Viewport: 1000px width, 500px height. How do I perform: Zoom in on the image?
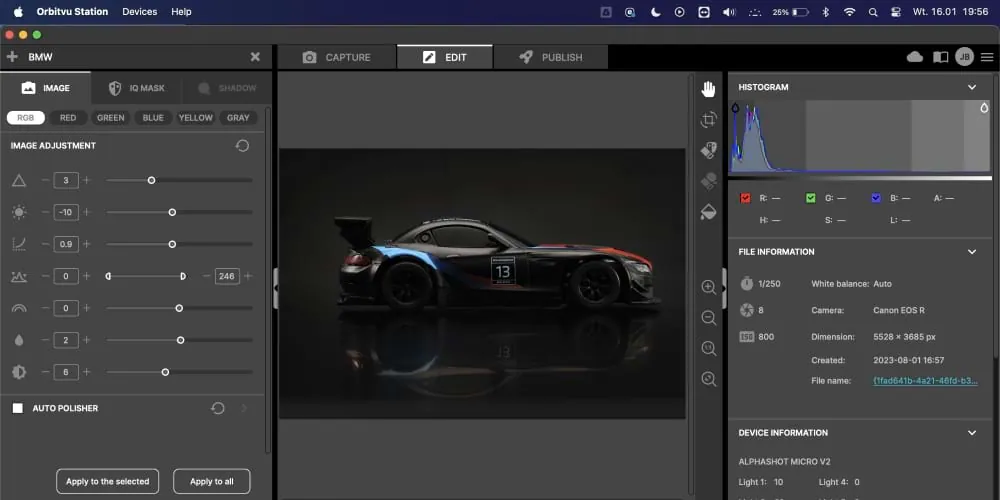click(x=708, y=287)
